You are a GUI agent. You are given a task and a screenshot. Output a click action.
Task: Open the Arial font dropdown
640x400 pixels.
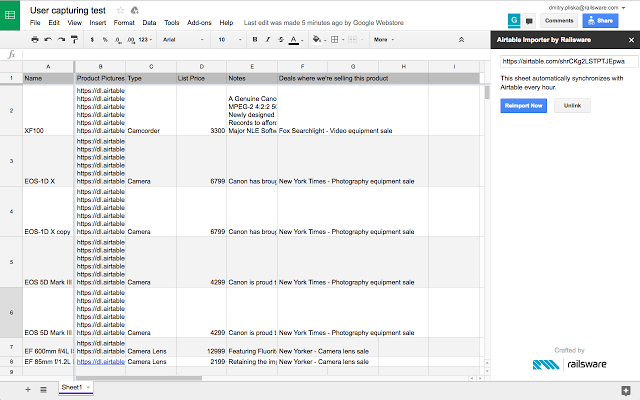[x=183, y=40]
